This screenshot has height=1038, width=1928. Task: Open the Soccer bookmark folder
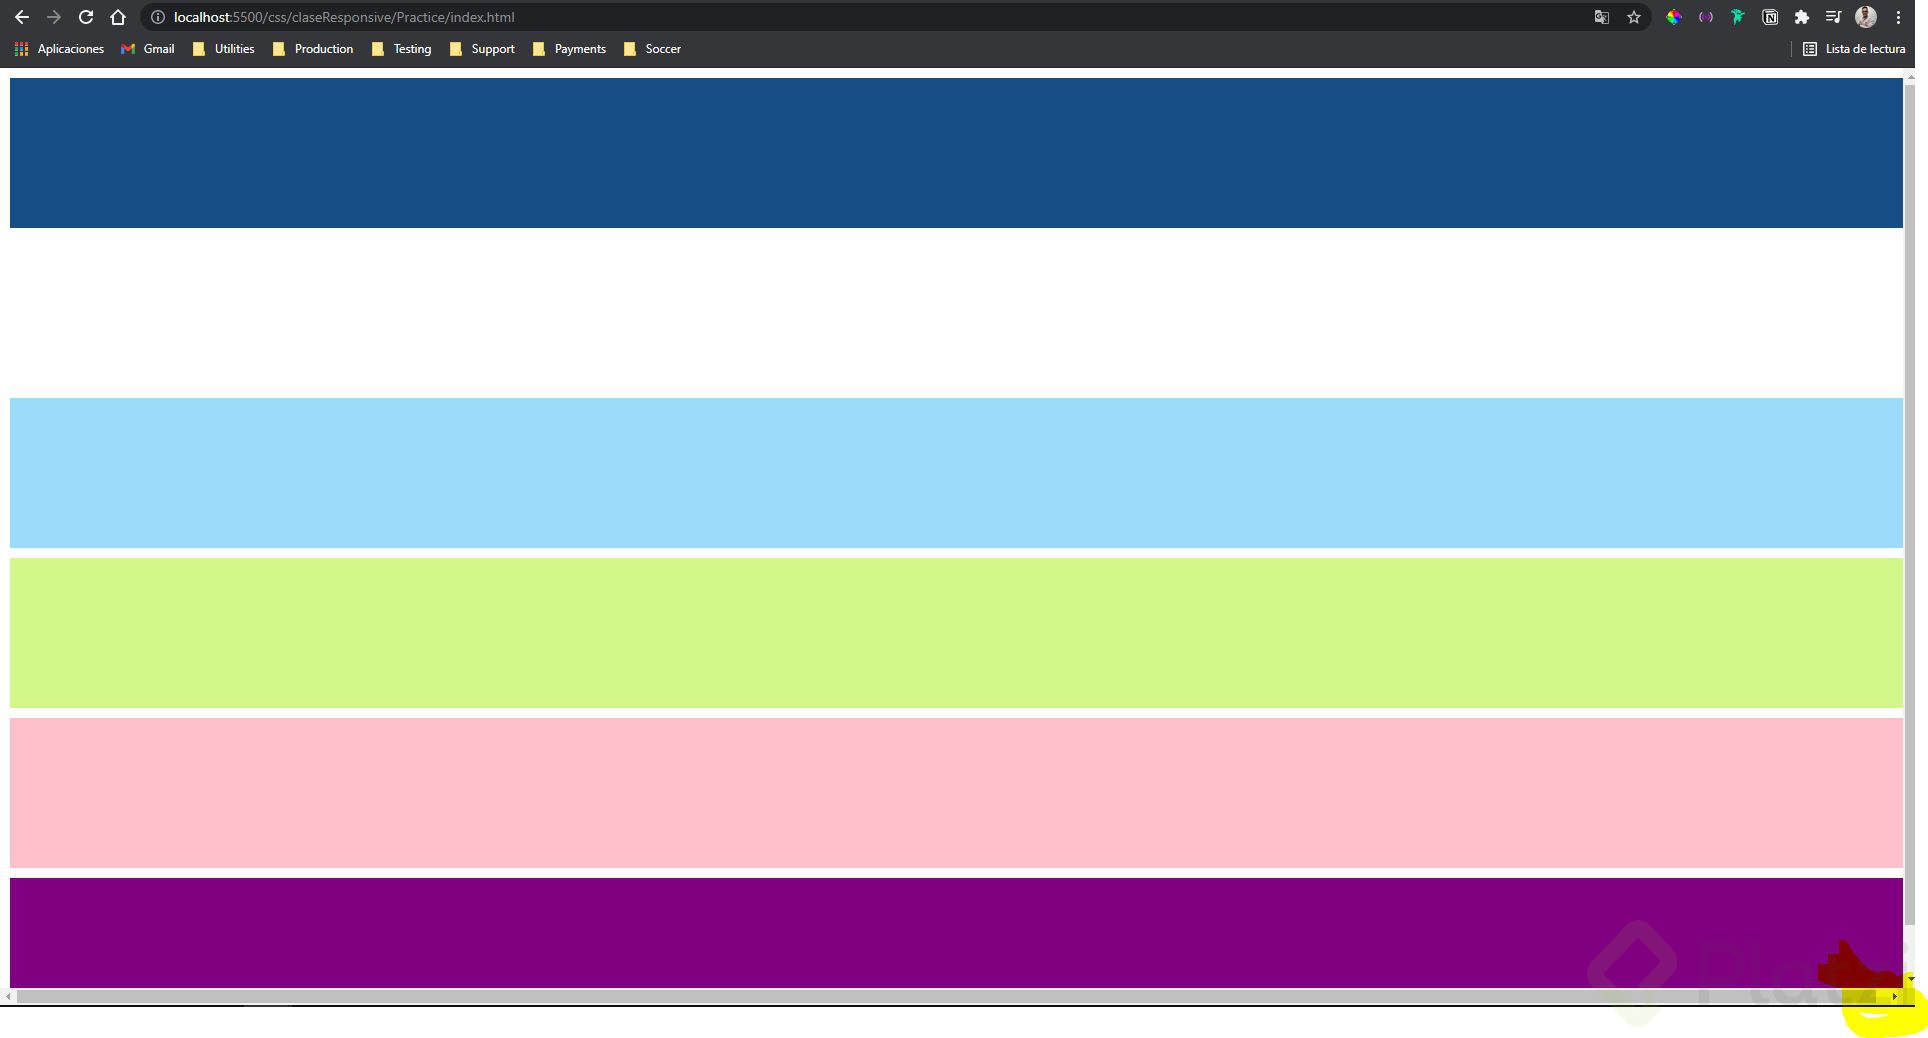(652, 49)
